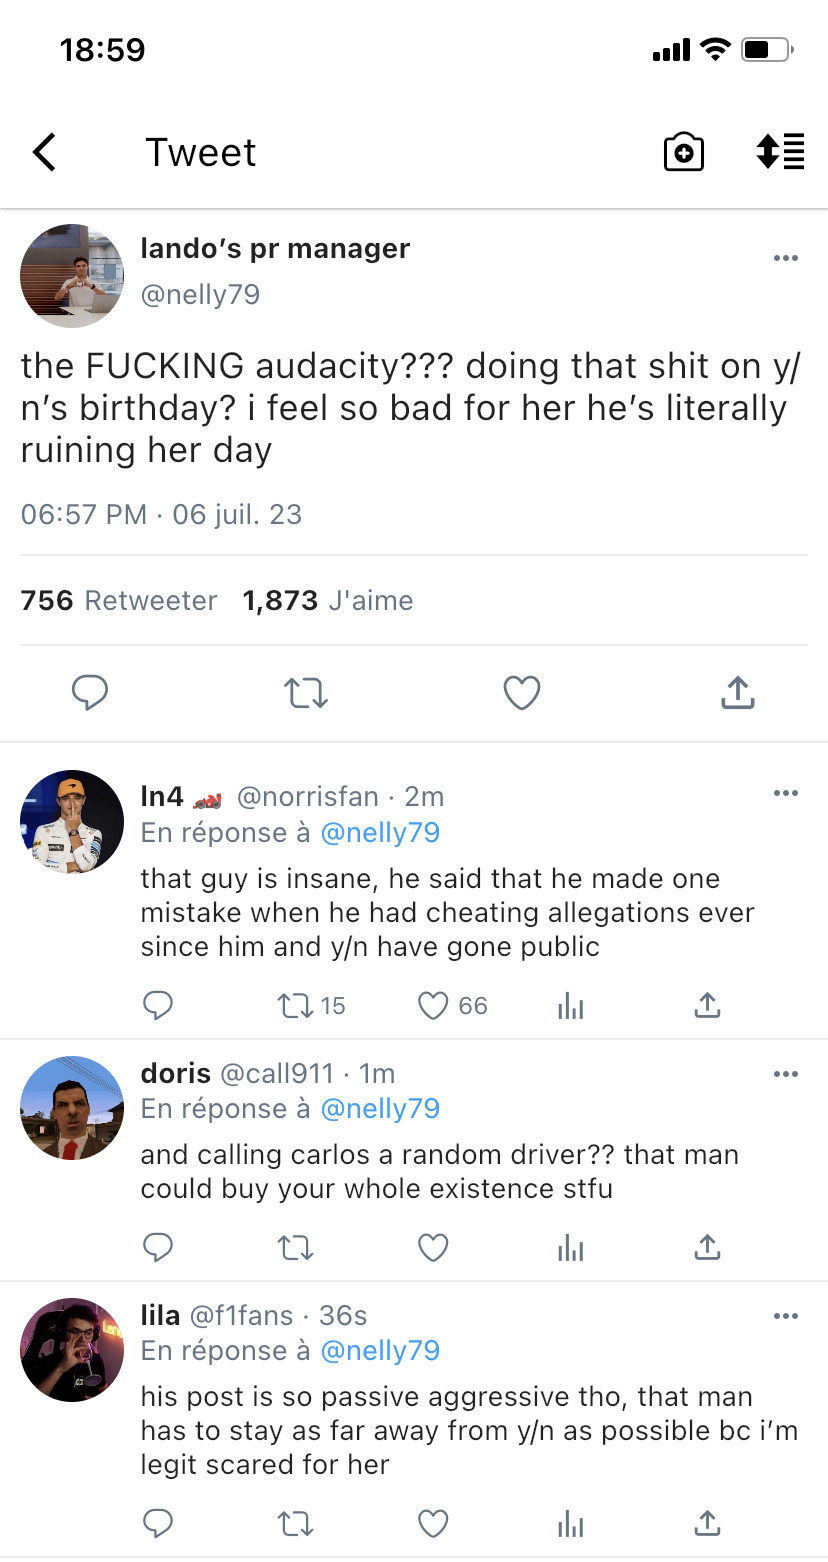Open lando's pr manager profile picture
Image resolution: width=828 pixels, height=1562 pixels.
tap(72, 276)
